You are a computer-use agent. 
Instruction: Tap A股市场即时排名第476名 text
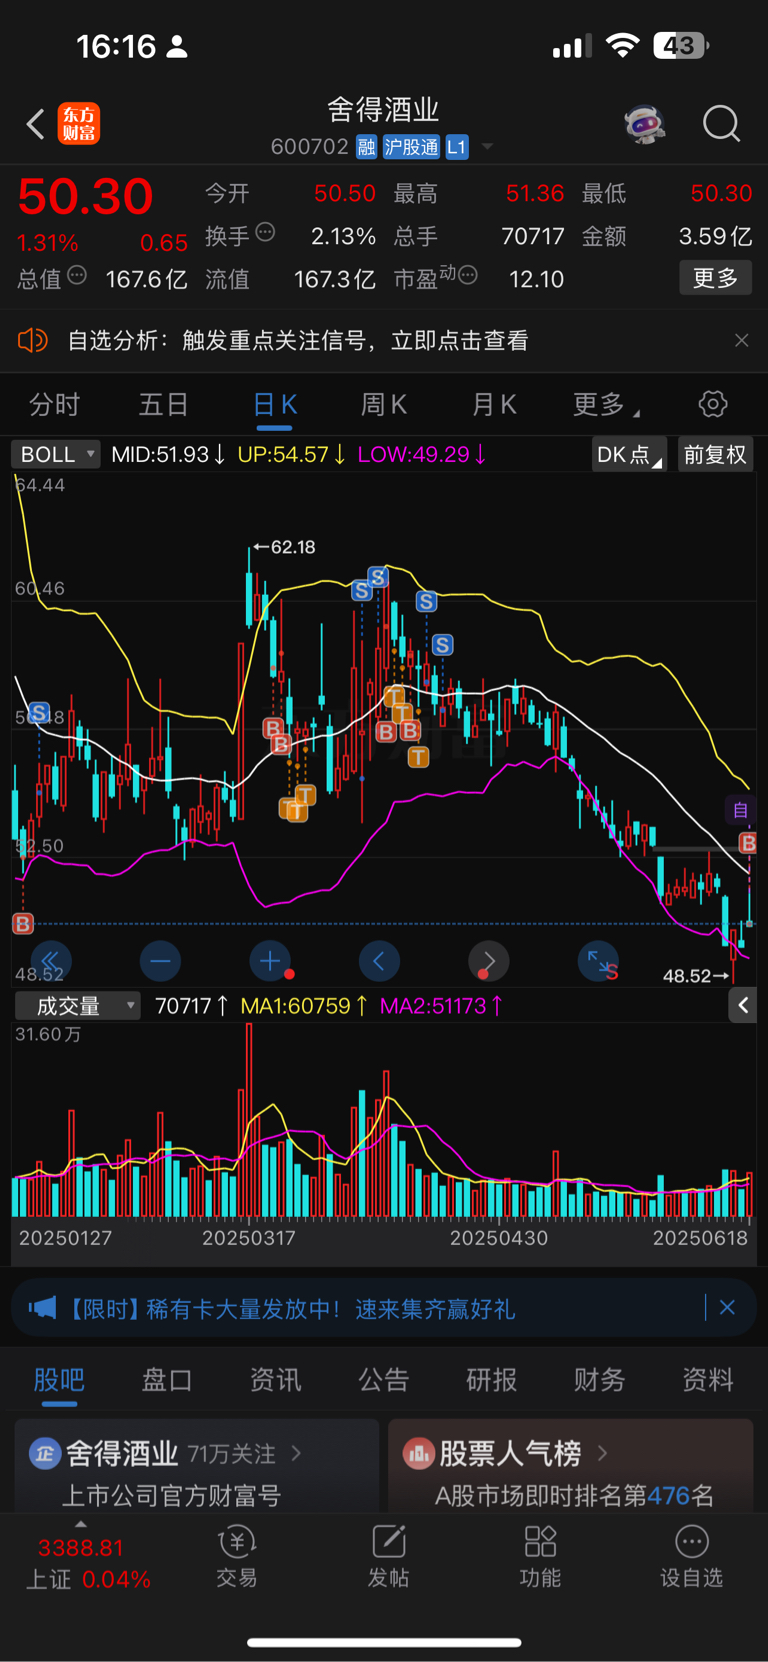[x=574, y=1495]
